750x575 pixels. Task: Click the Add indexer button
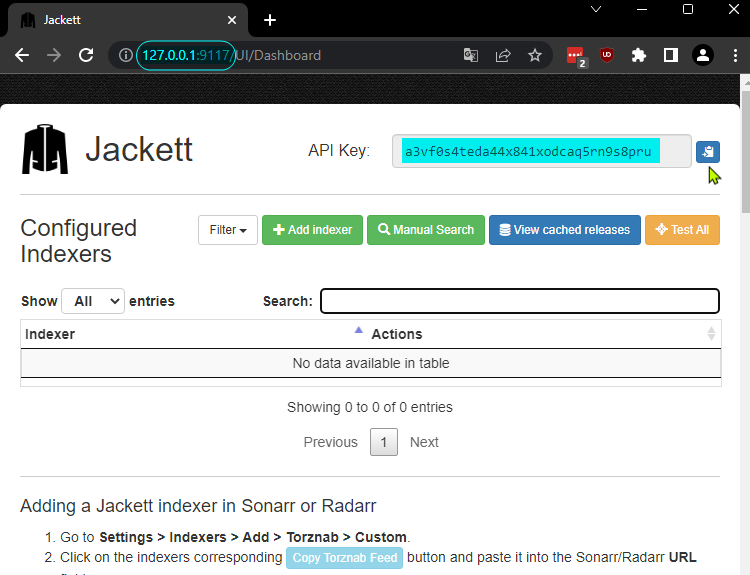point(312,230)
